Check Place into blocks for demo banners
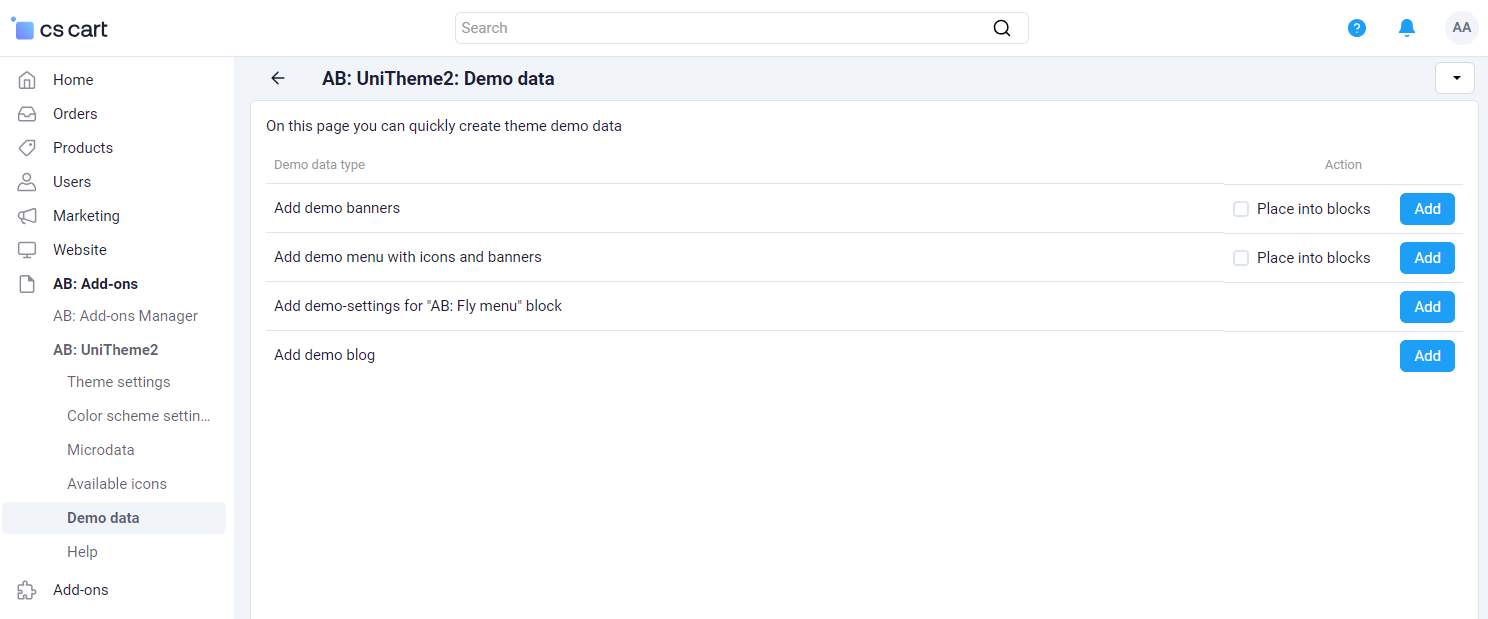Image resolution: width=1488 pixels, height=619 pixels. (x=1241, y=209)
